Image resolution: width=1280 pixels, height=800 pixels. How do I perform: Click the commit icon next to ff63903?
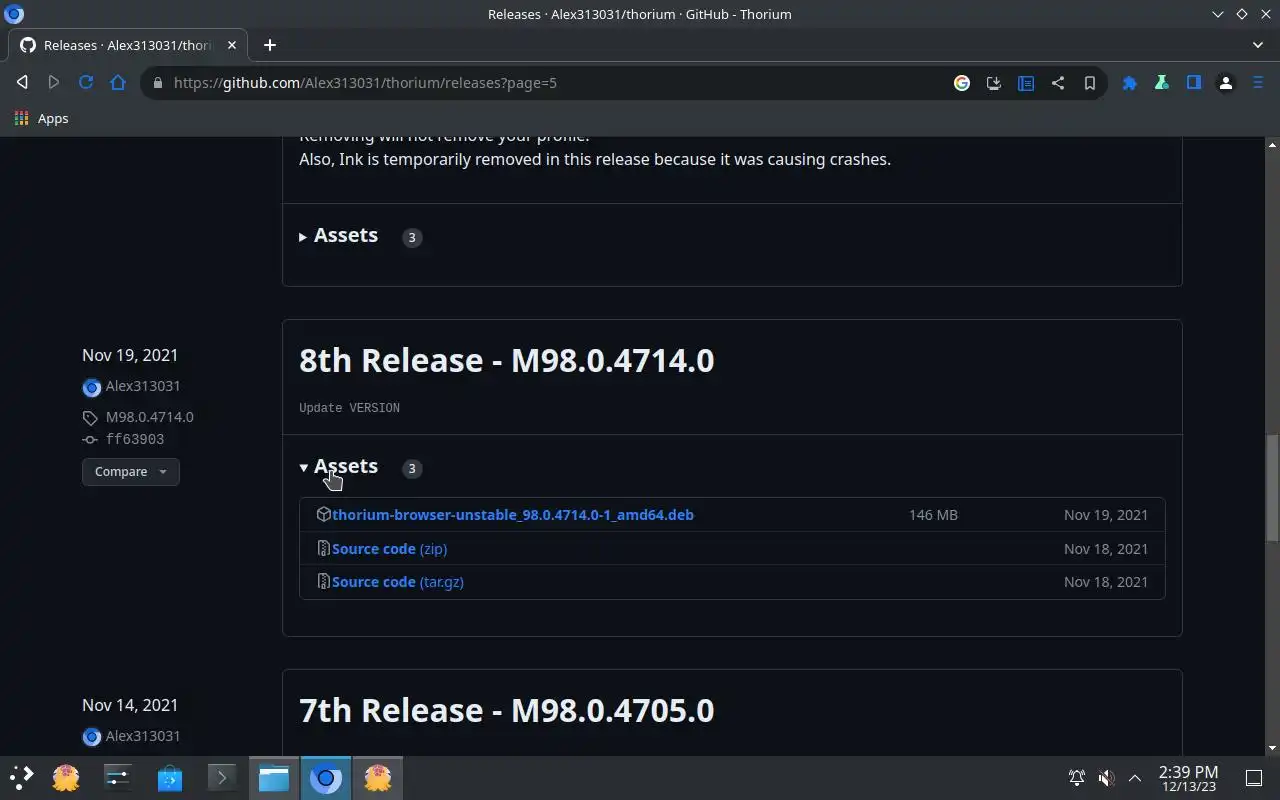point(91,440)
